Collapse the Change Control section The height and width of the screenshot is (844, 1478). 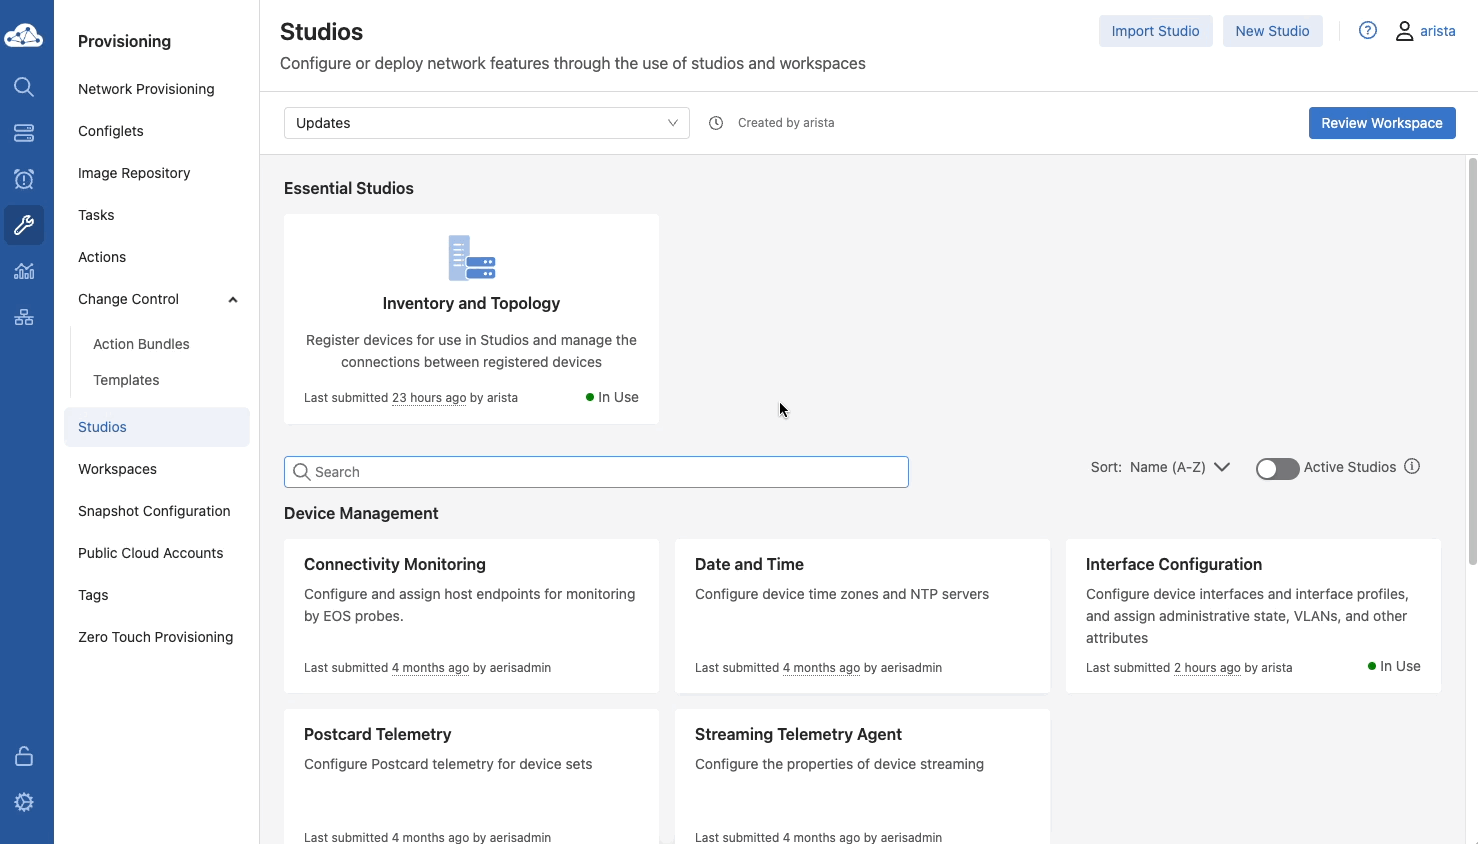(x=233, y=300)
